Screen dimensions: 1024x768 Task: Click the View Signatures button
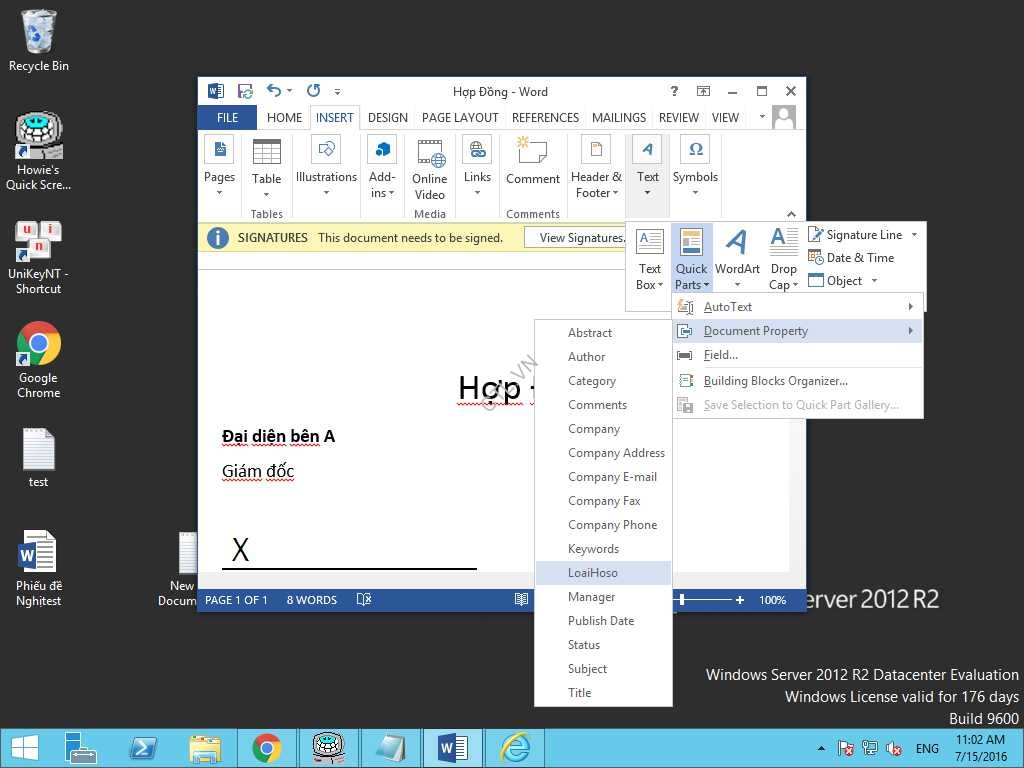581,238
